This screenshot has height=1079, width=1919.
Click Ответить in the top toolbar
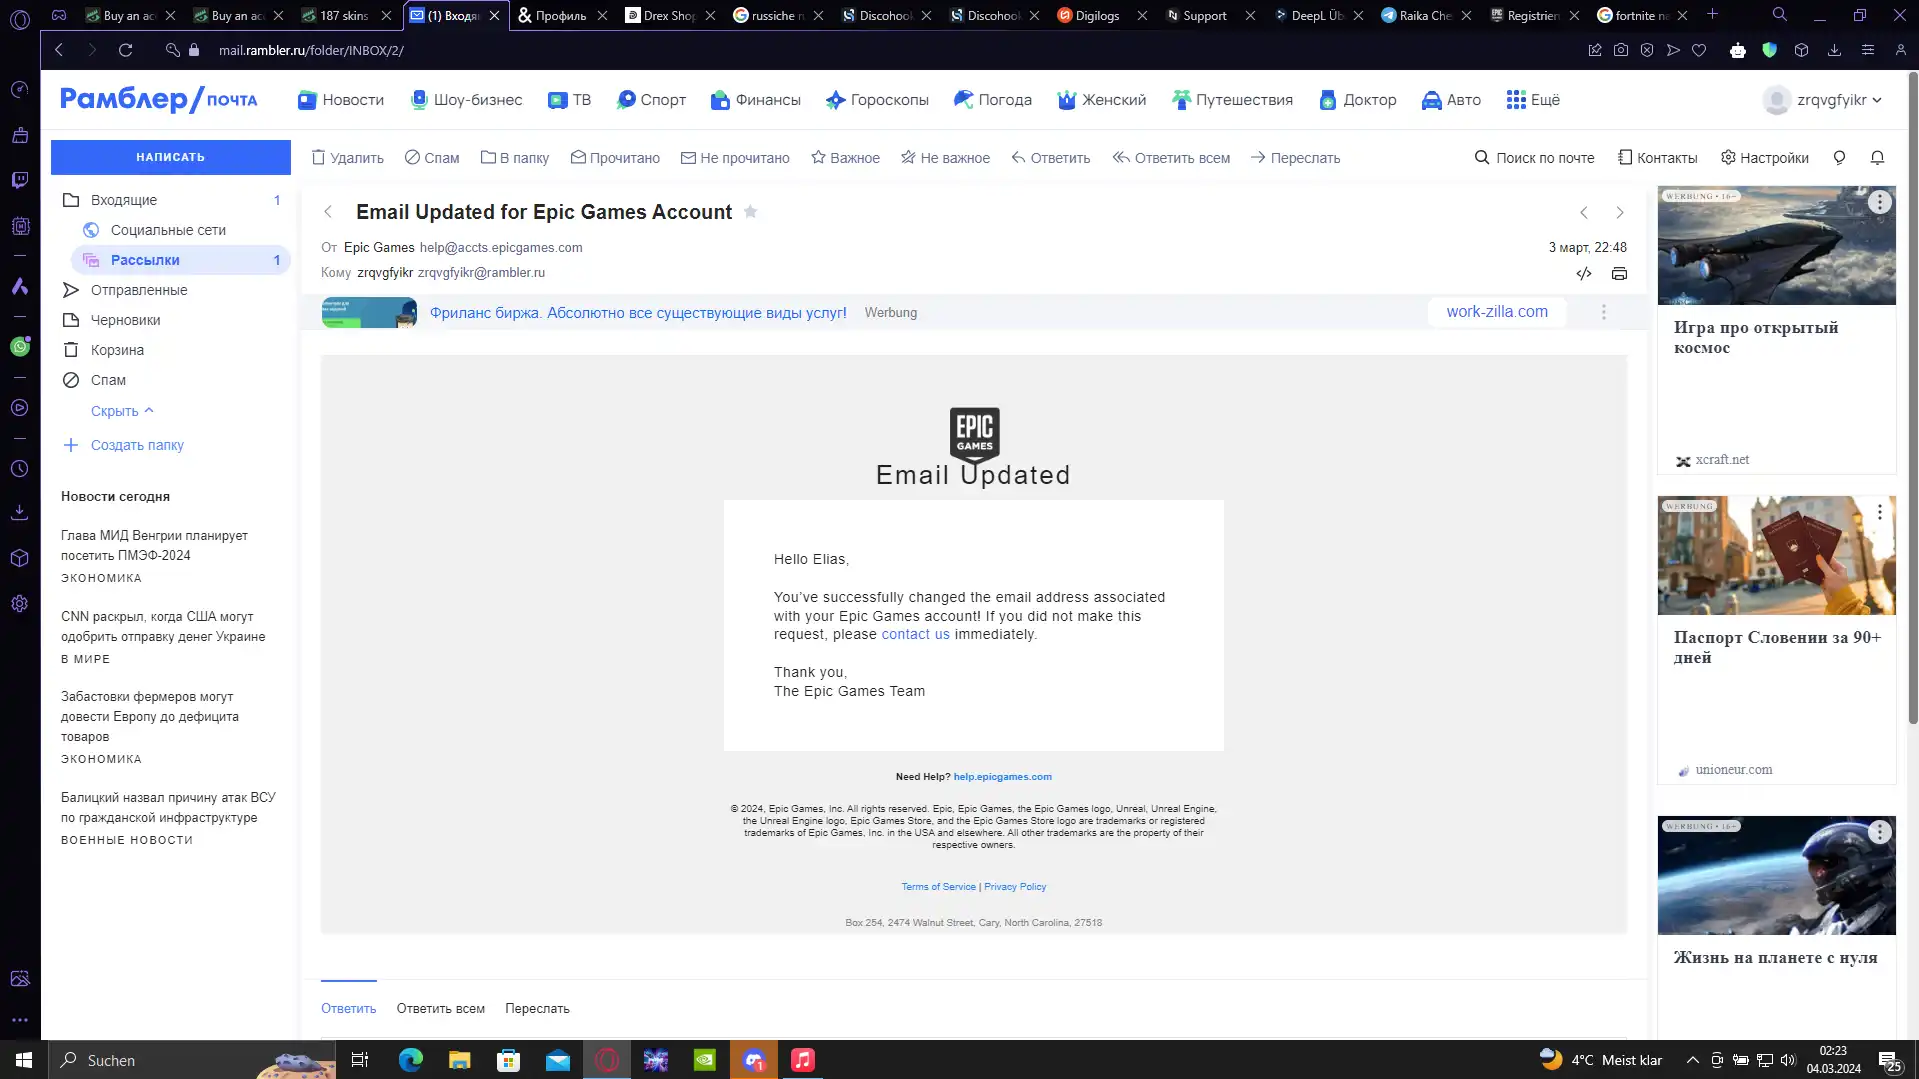coord(1050,158)
